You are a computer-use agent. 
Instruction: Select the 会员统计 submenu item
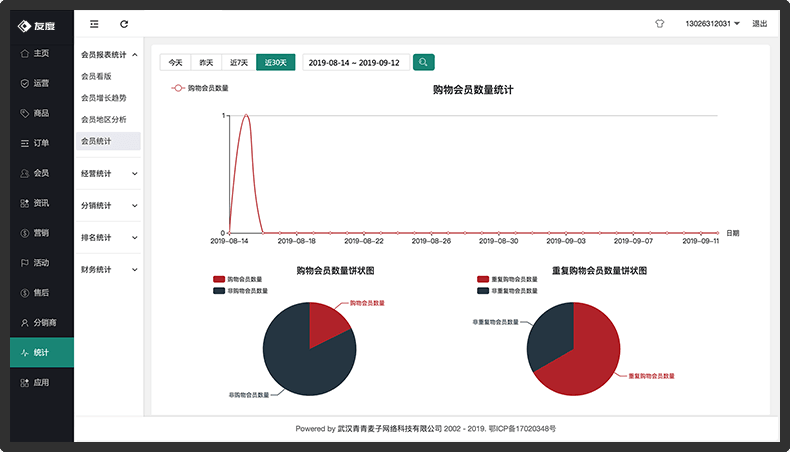(108, 141)
